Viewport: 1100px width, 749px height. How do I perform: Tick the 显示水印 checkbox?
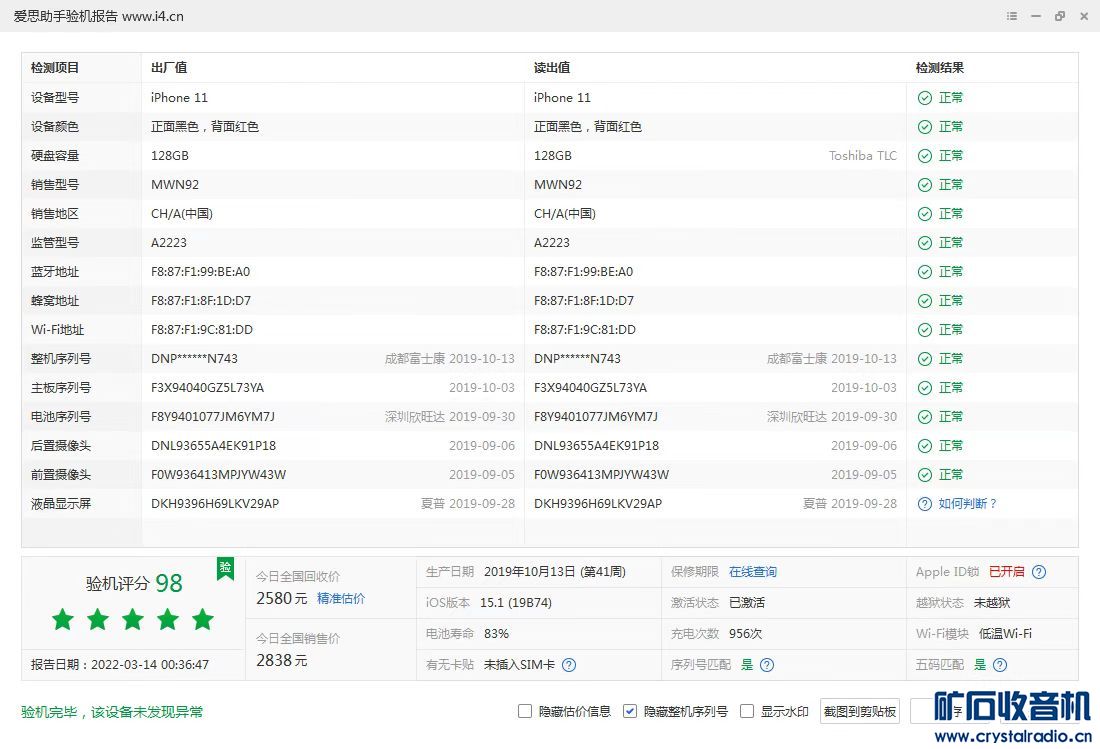coord(747,711)
